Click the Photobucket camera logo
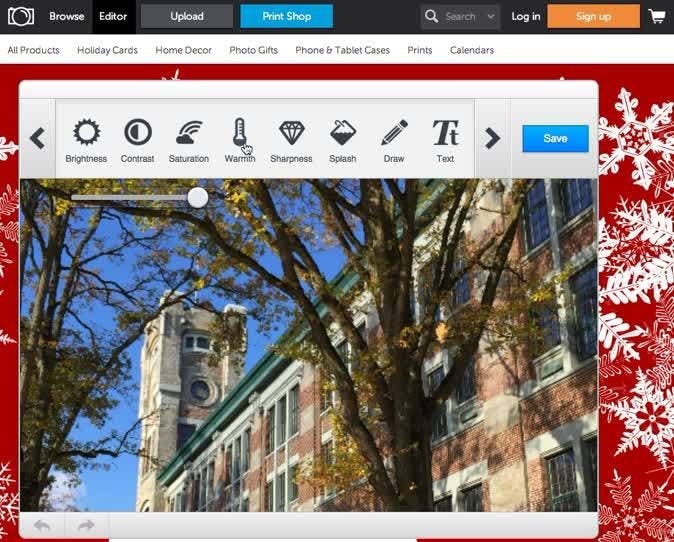 (21, 16)
